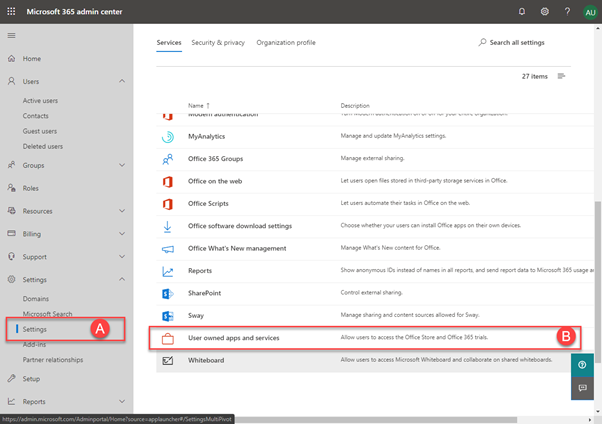Open the settings gear in header
602x424 pixels.
click(x=544, y=12)
